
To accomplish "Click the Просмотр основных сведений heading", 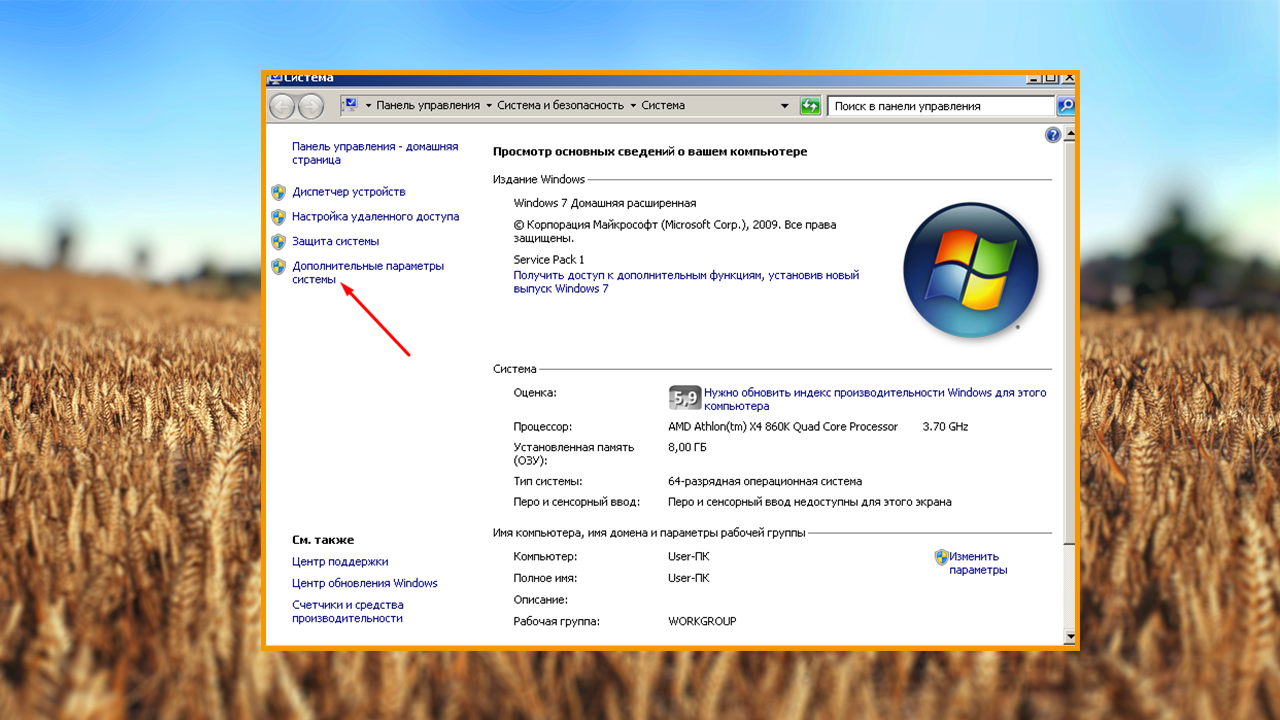I will tap(650, 152).
